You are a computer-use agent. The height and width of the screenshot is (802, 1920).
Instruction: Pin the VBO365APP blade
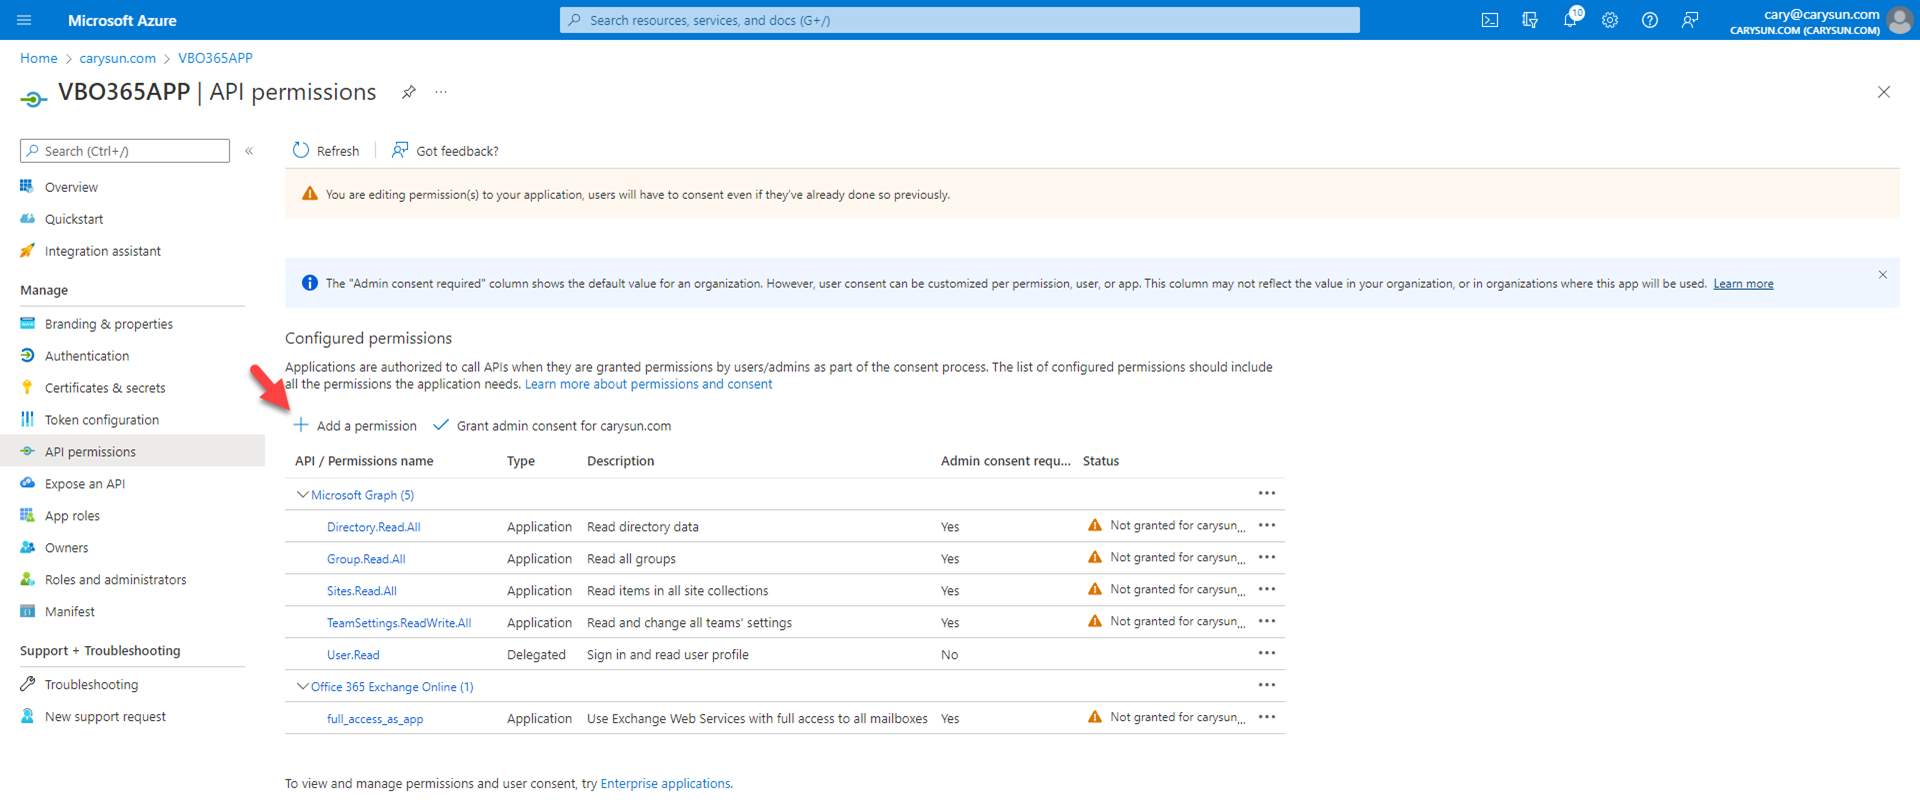pos(409,92)
